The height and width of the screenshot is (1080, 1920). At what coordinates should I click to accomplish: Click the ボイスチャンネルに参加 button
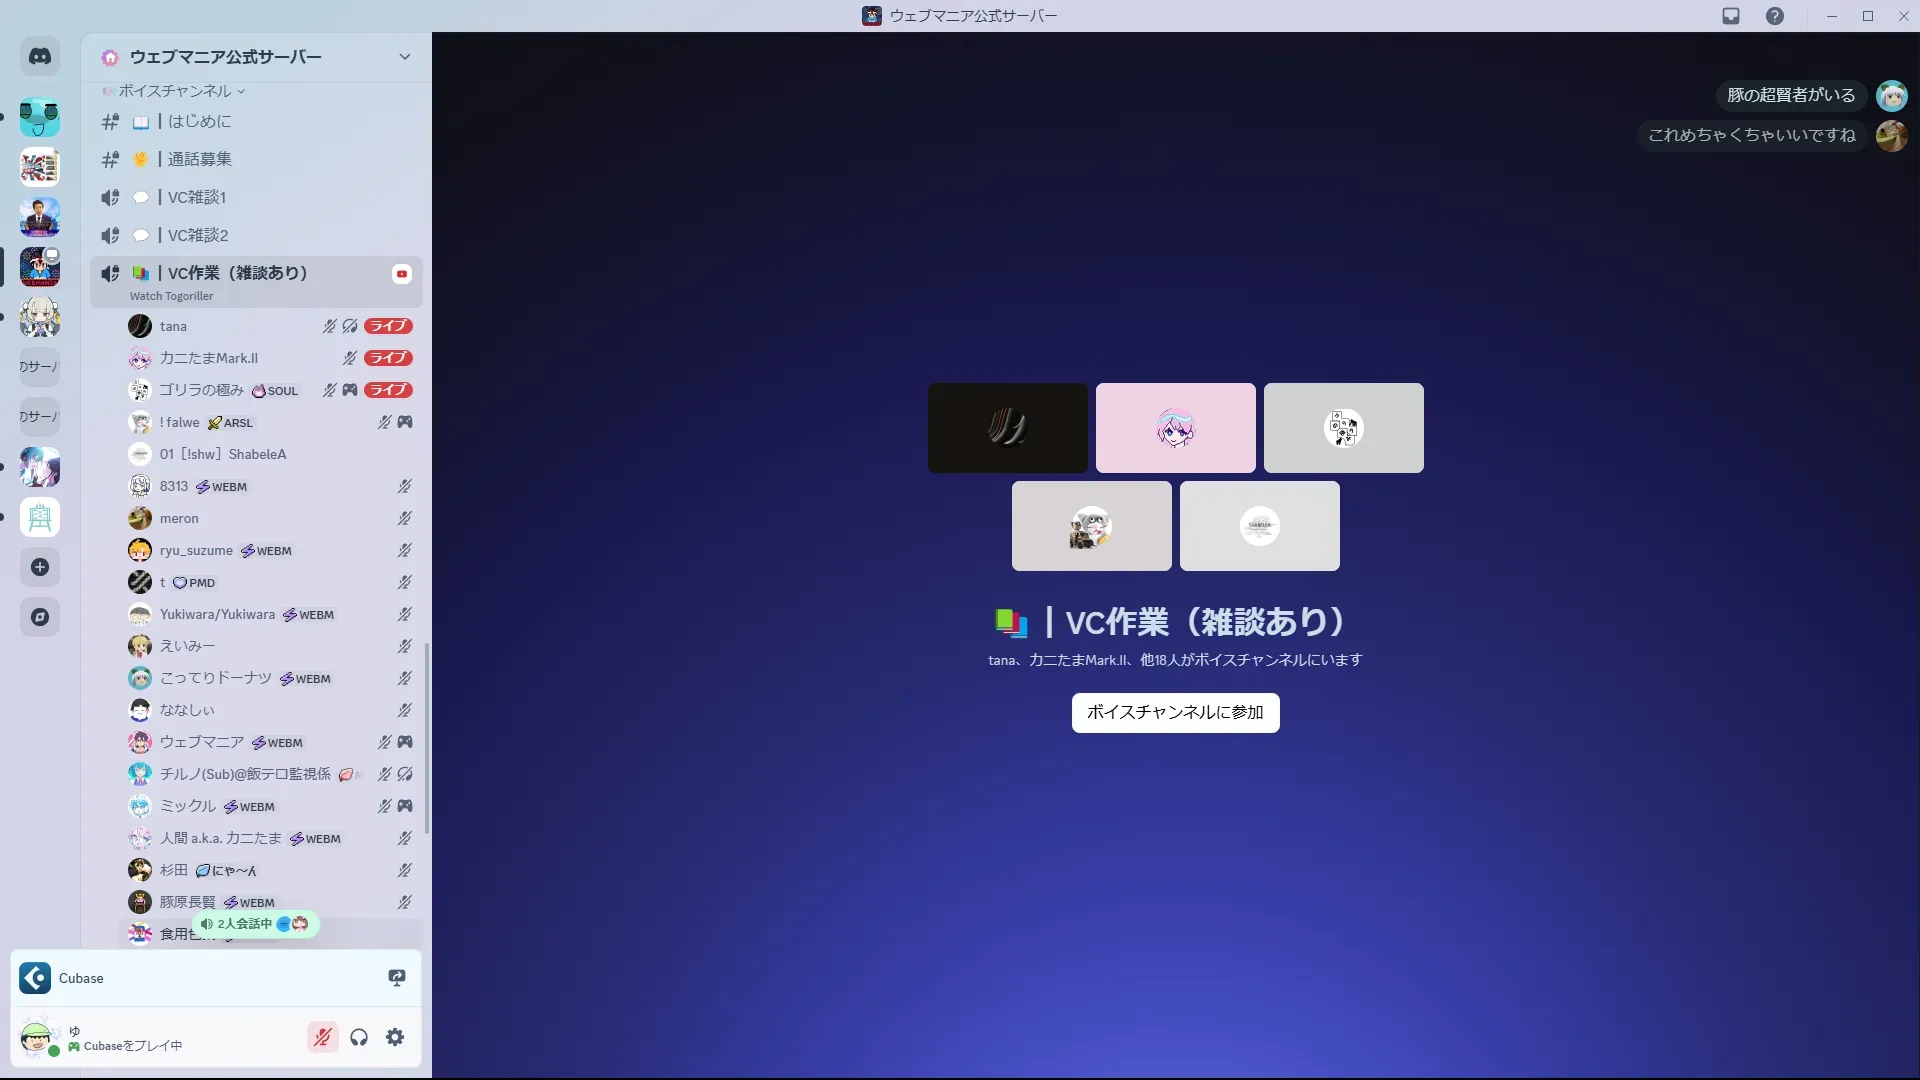[x=1175, y=713]
